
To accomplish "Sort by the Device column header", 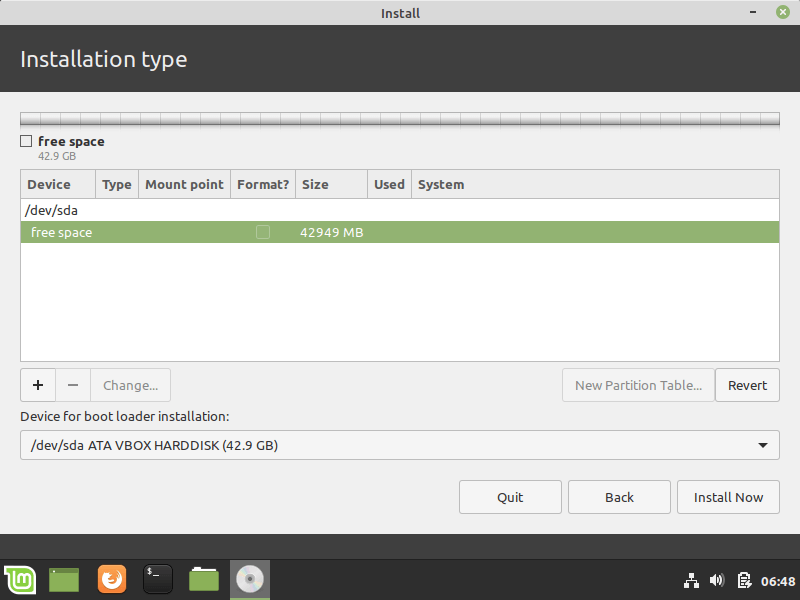I will pos(58,184).
